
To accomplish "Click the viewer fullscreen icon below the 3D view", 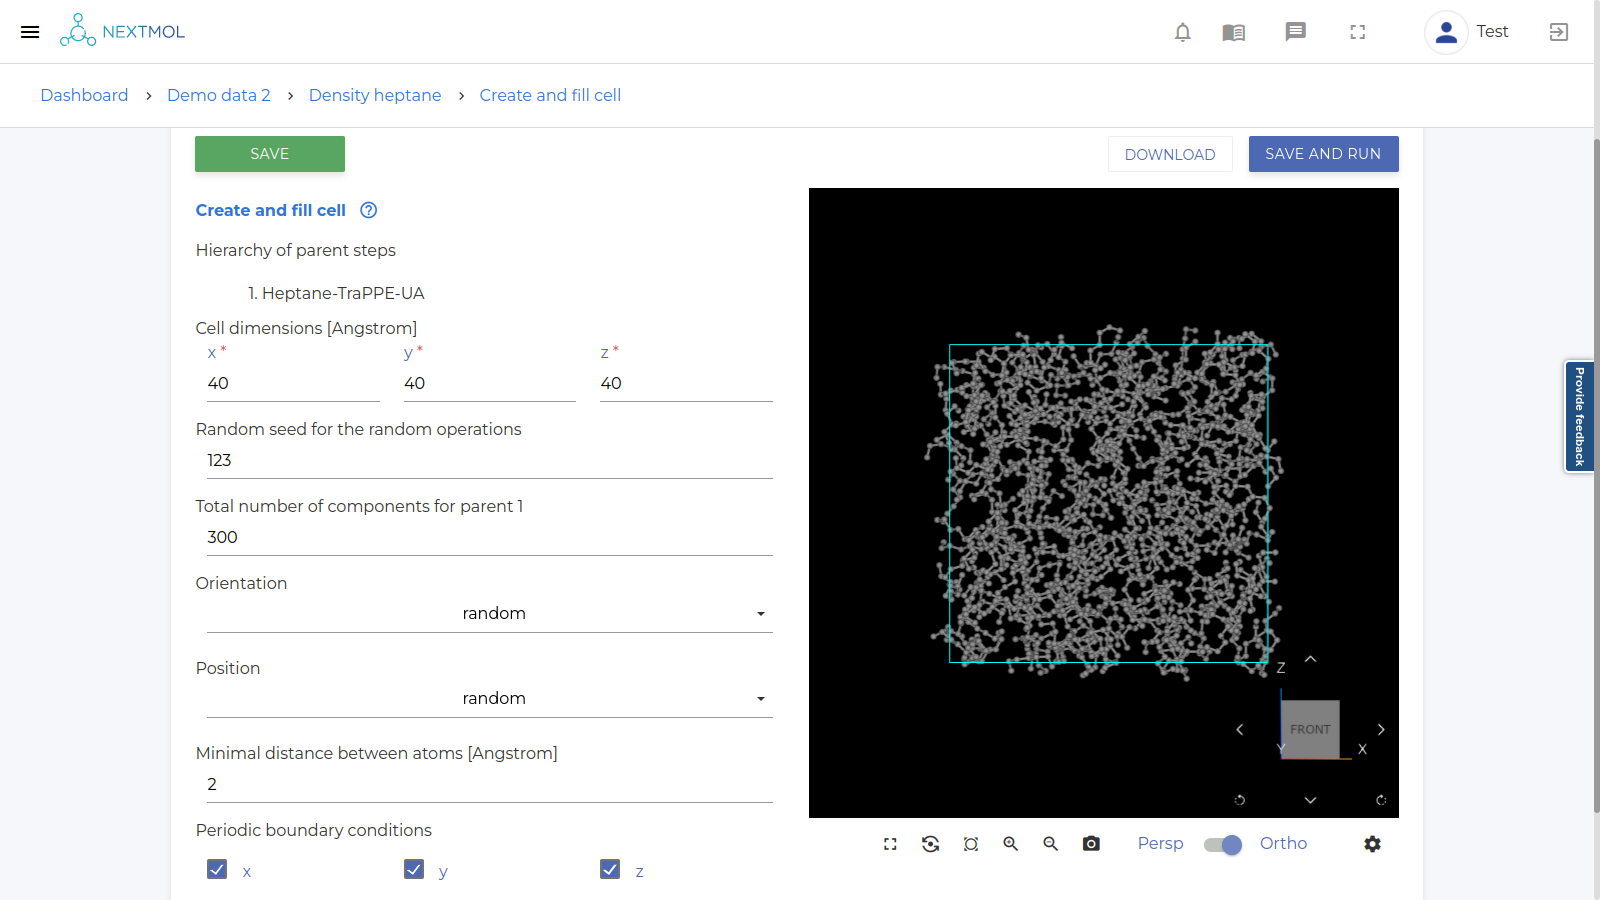I will pos(890,844).
